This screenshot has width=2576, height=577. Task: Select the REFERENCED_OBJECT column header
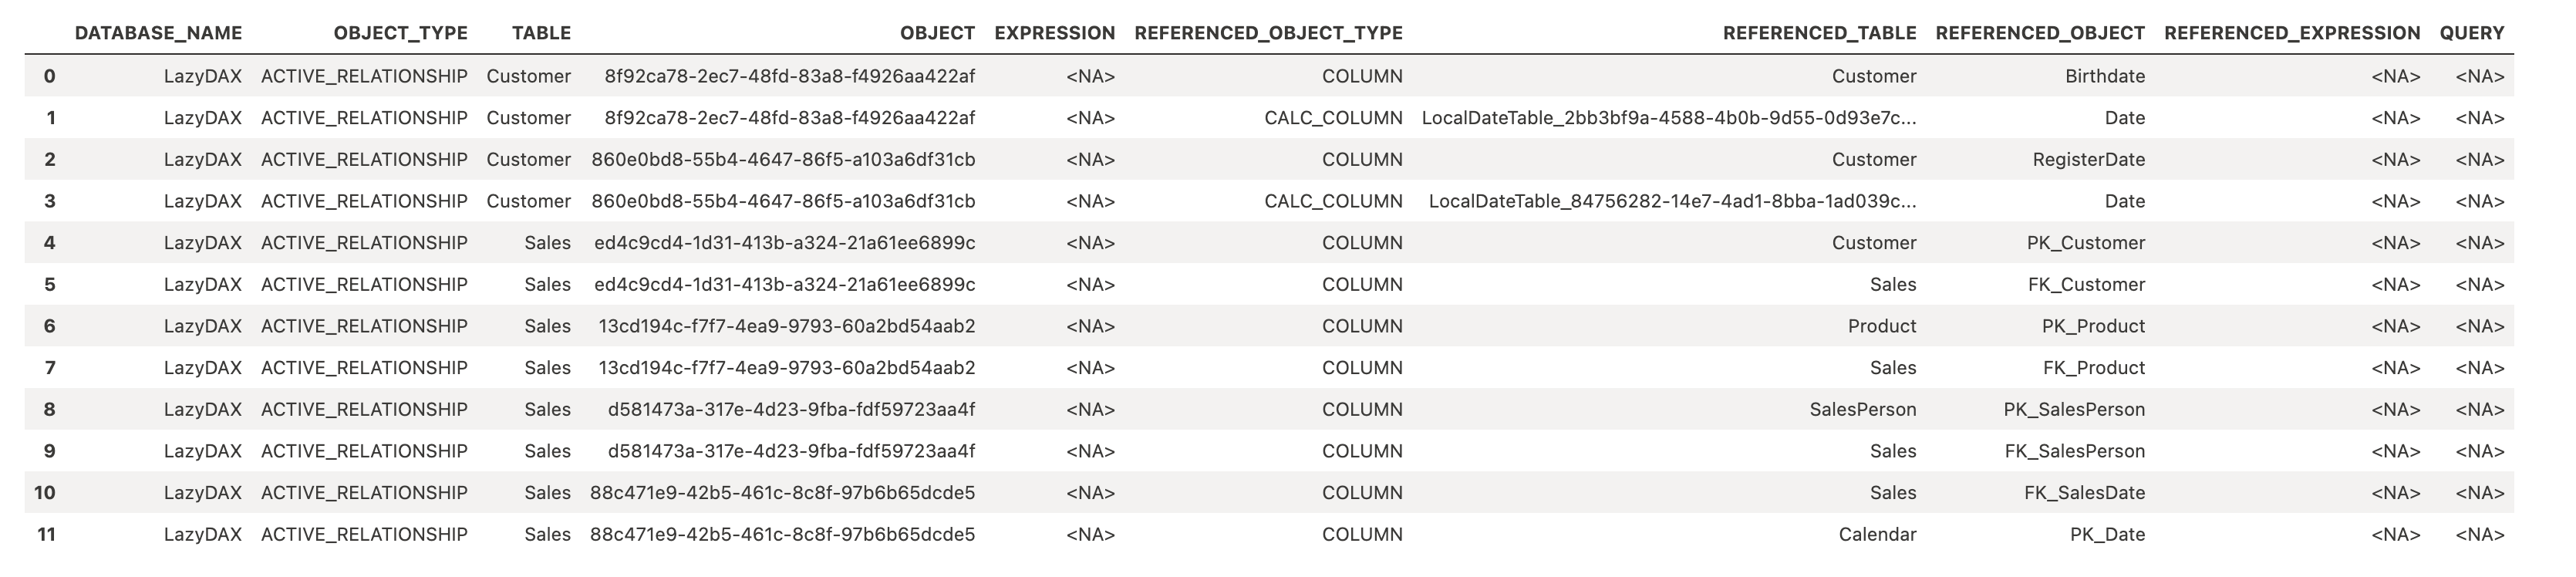2040,33
